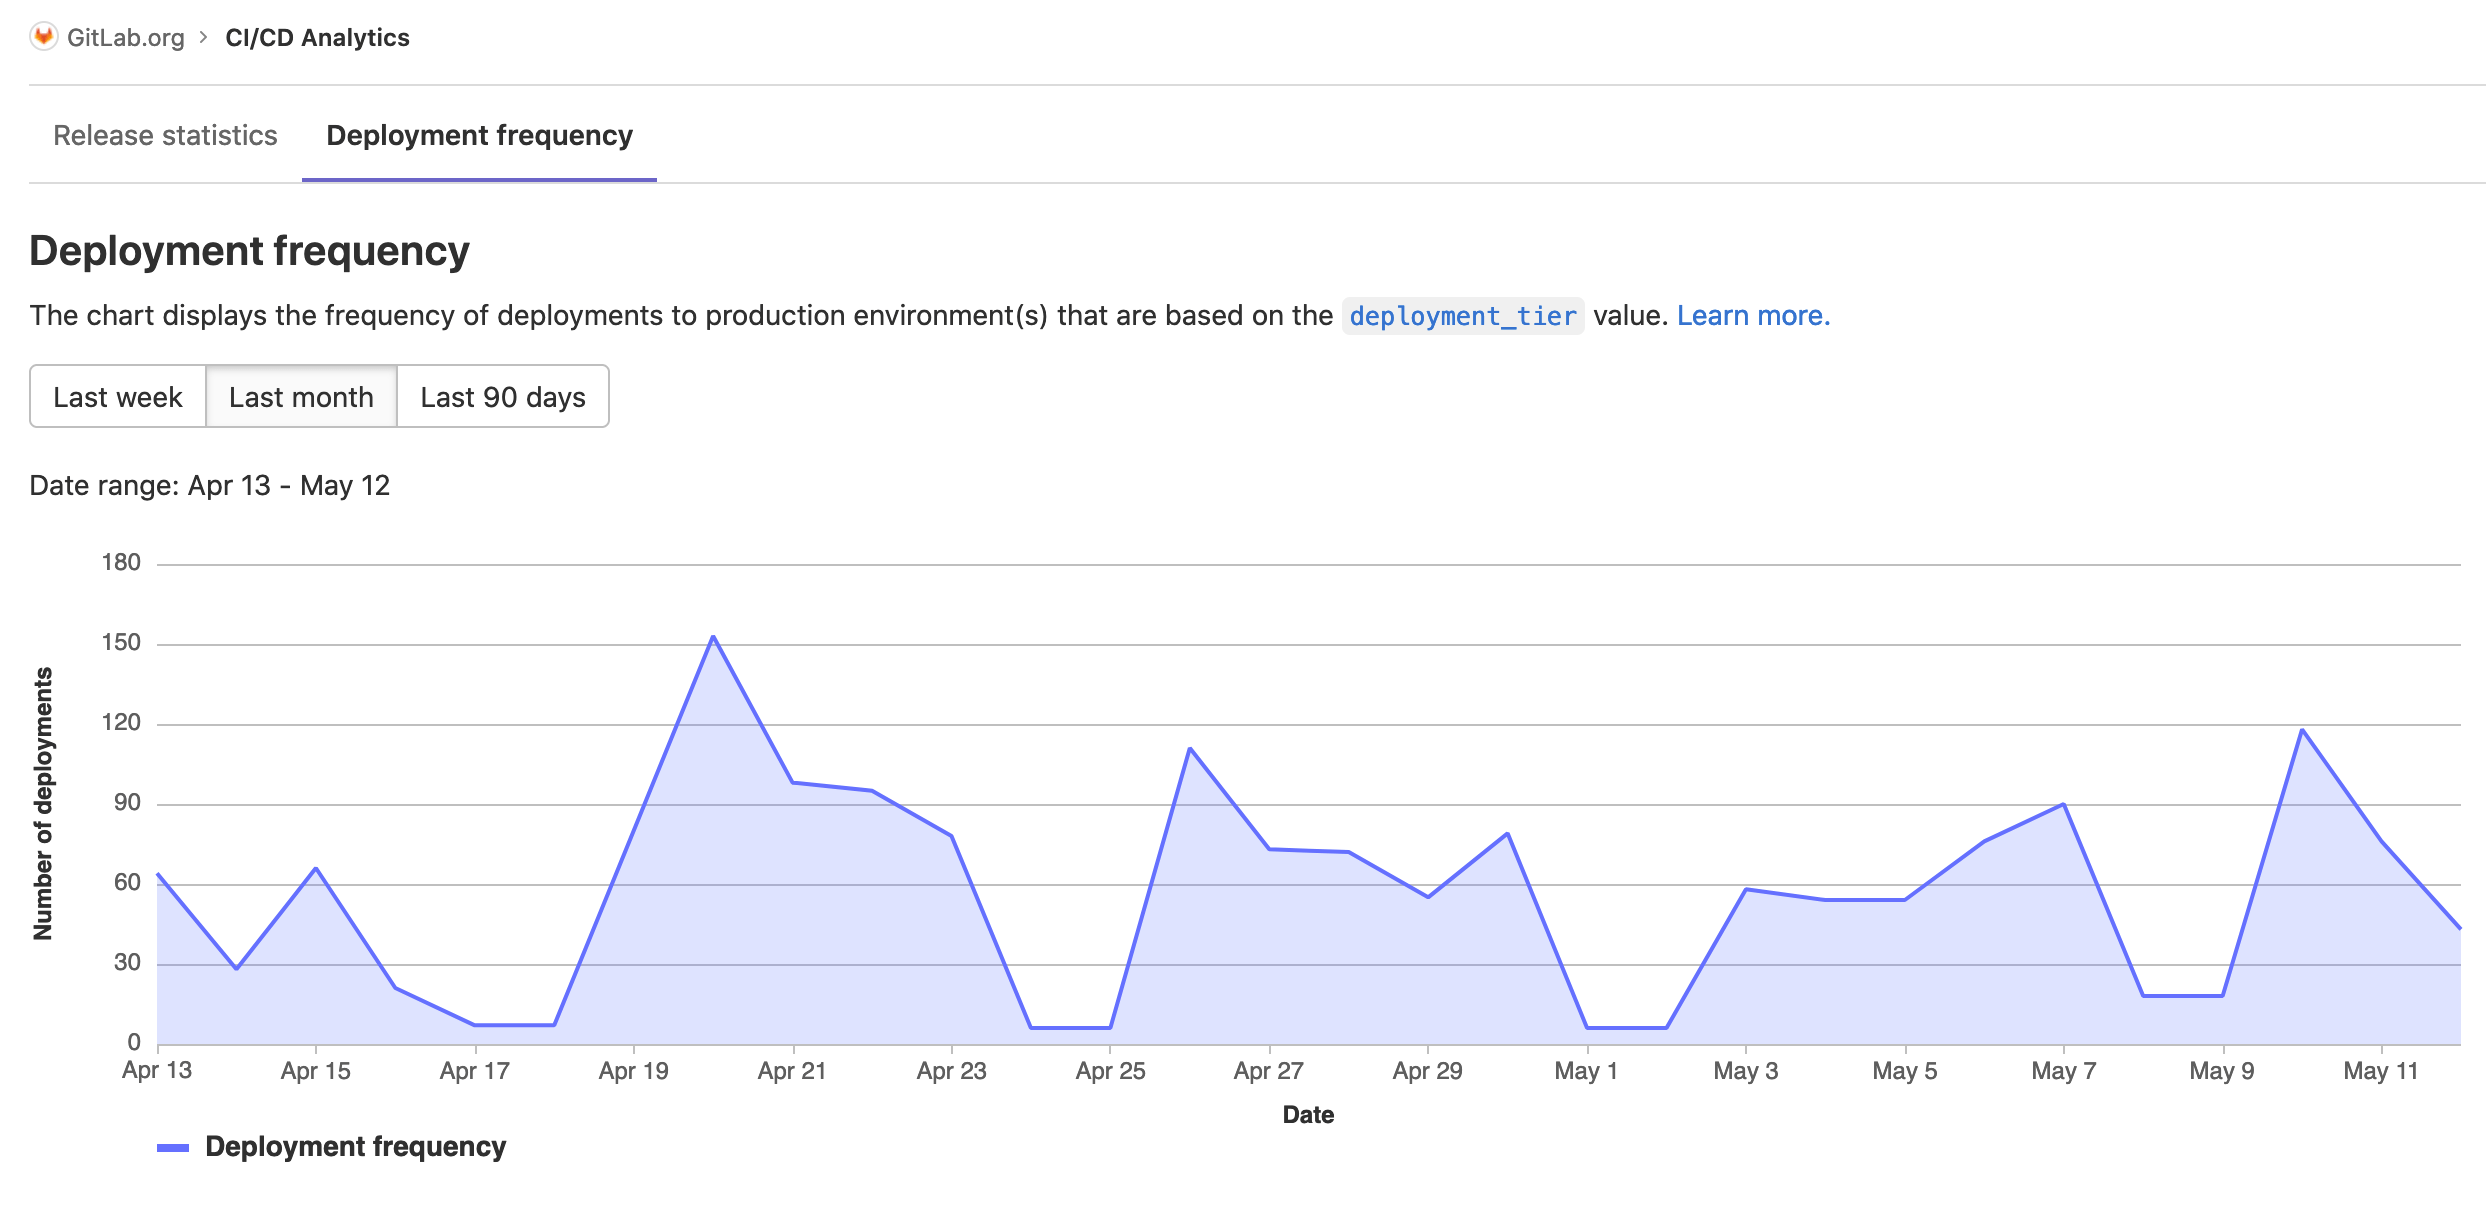Click the 180 gridline label on y-axis
2486x1224 pixels.
click(122, 562)
